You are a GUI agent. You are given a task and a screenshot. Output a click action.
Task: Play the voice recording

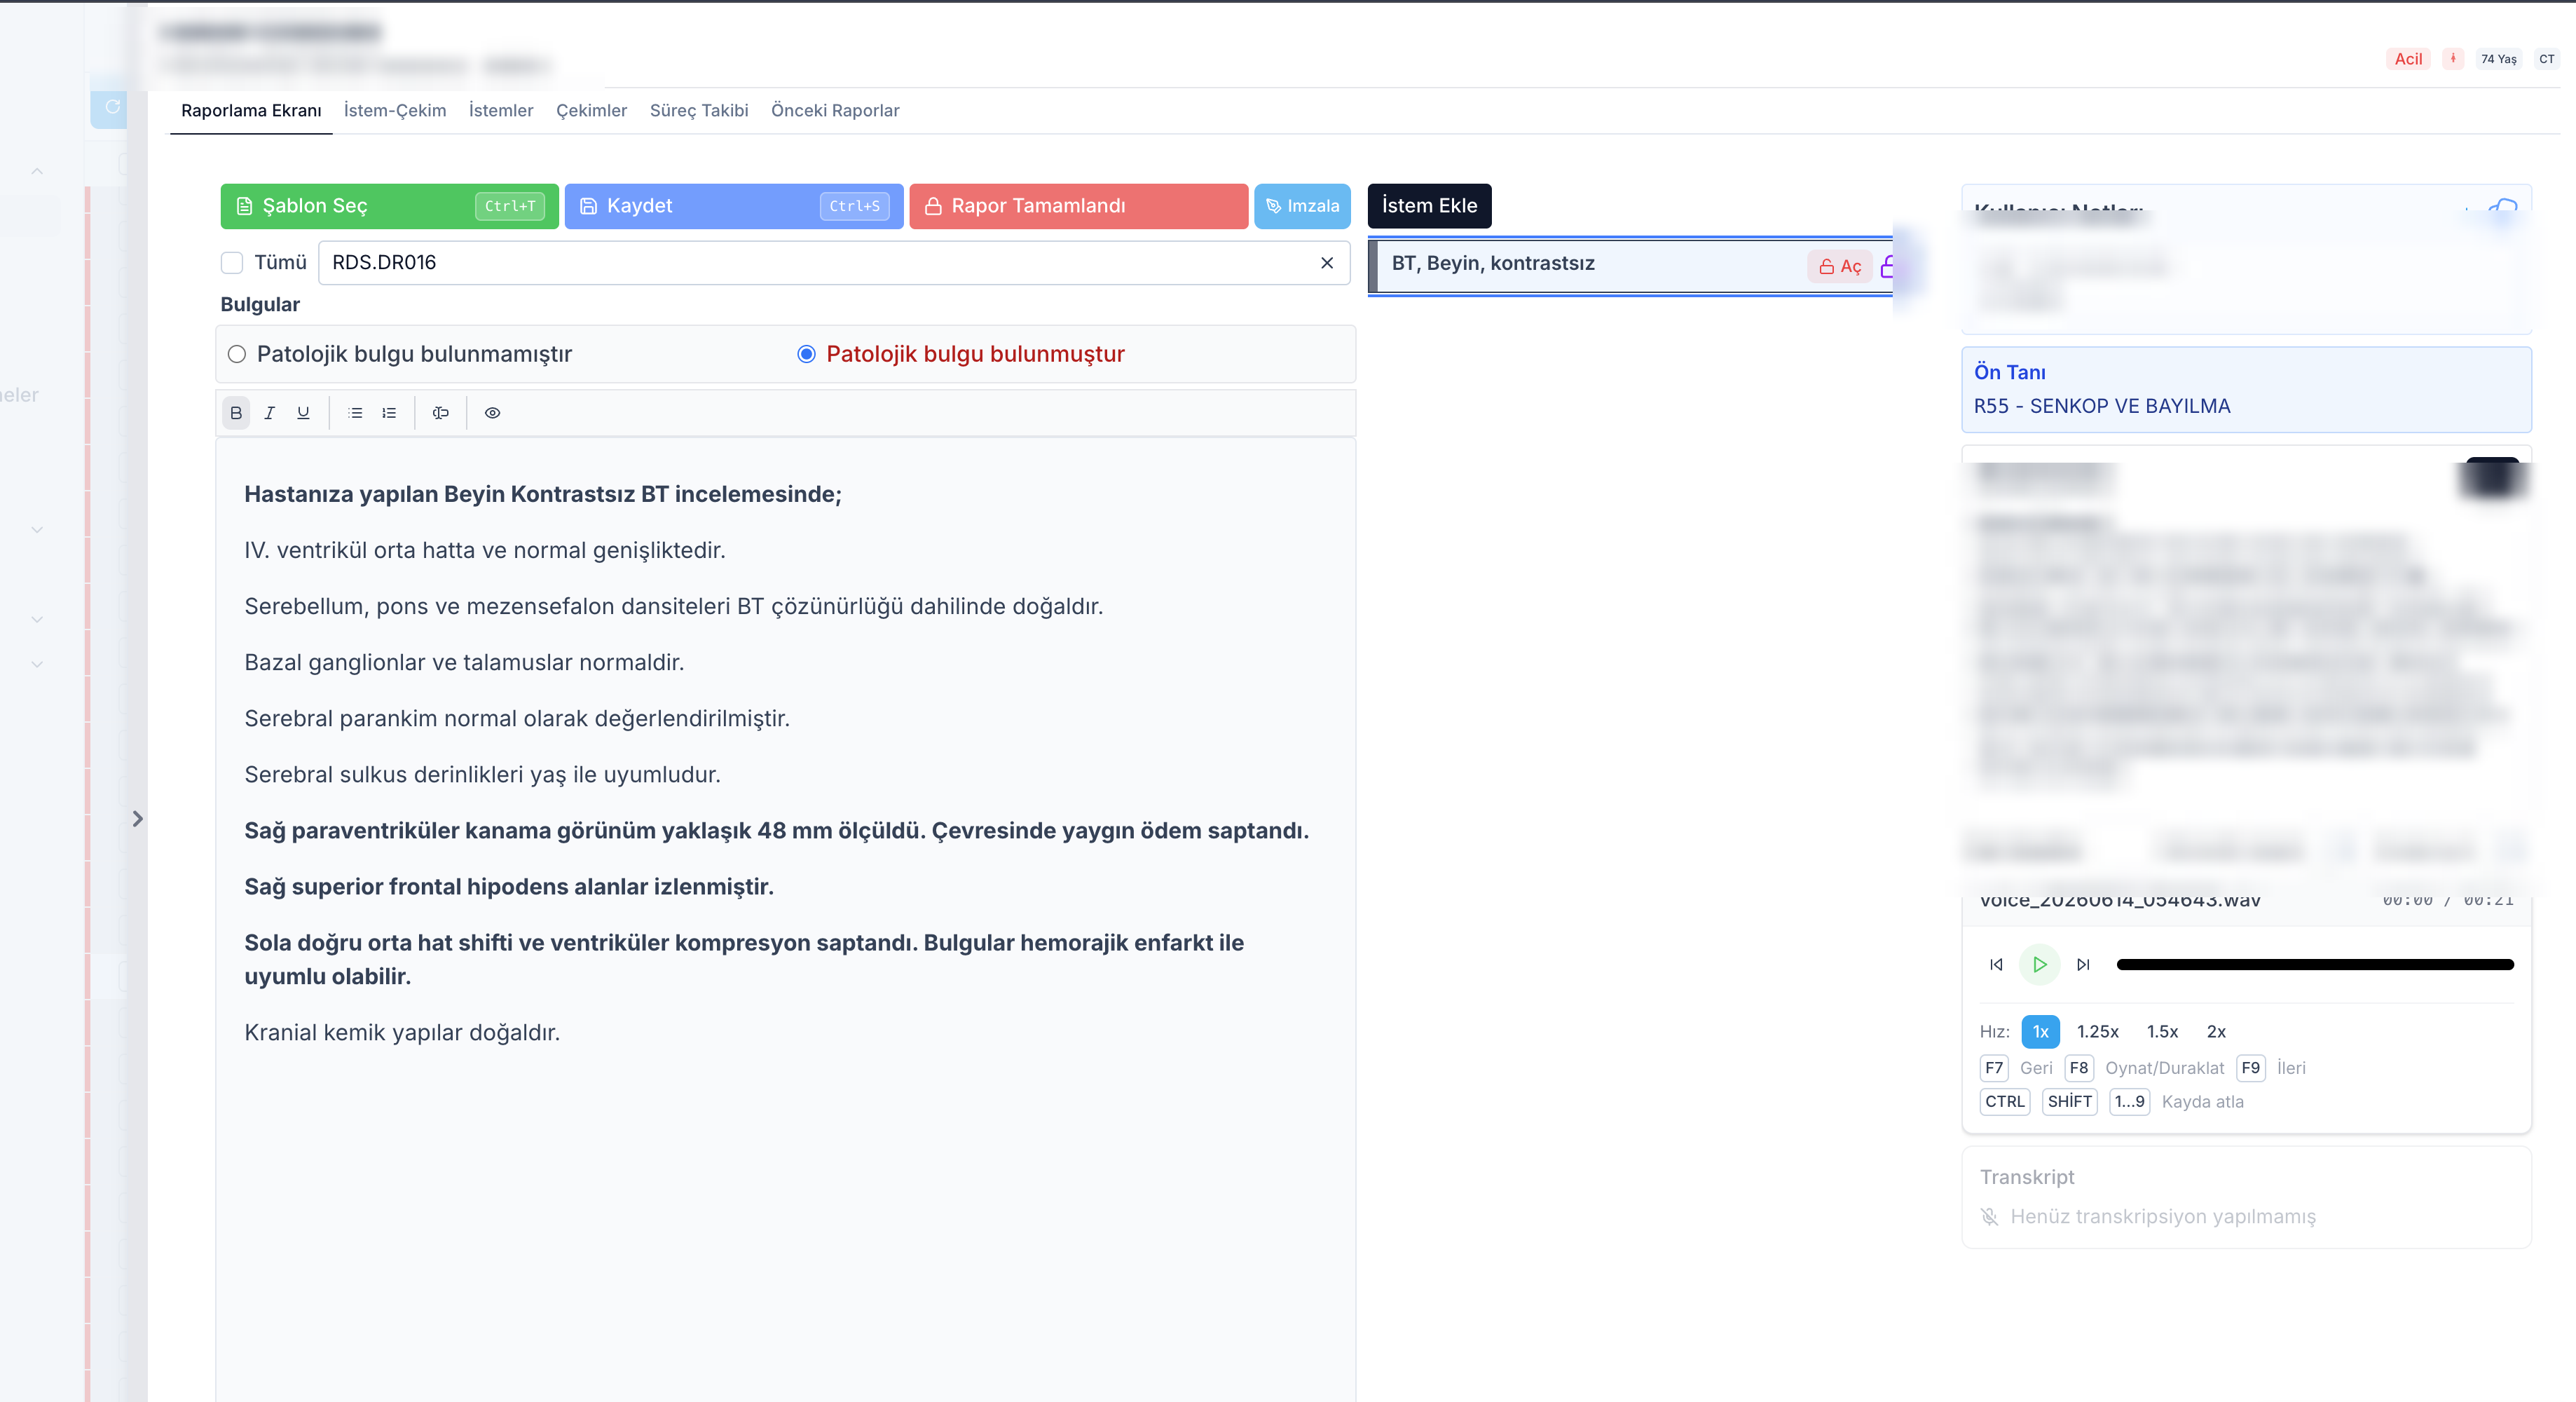(2040, 965)
